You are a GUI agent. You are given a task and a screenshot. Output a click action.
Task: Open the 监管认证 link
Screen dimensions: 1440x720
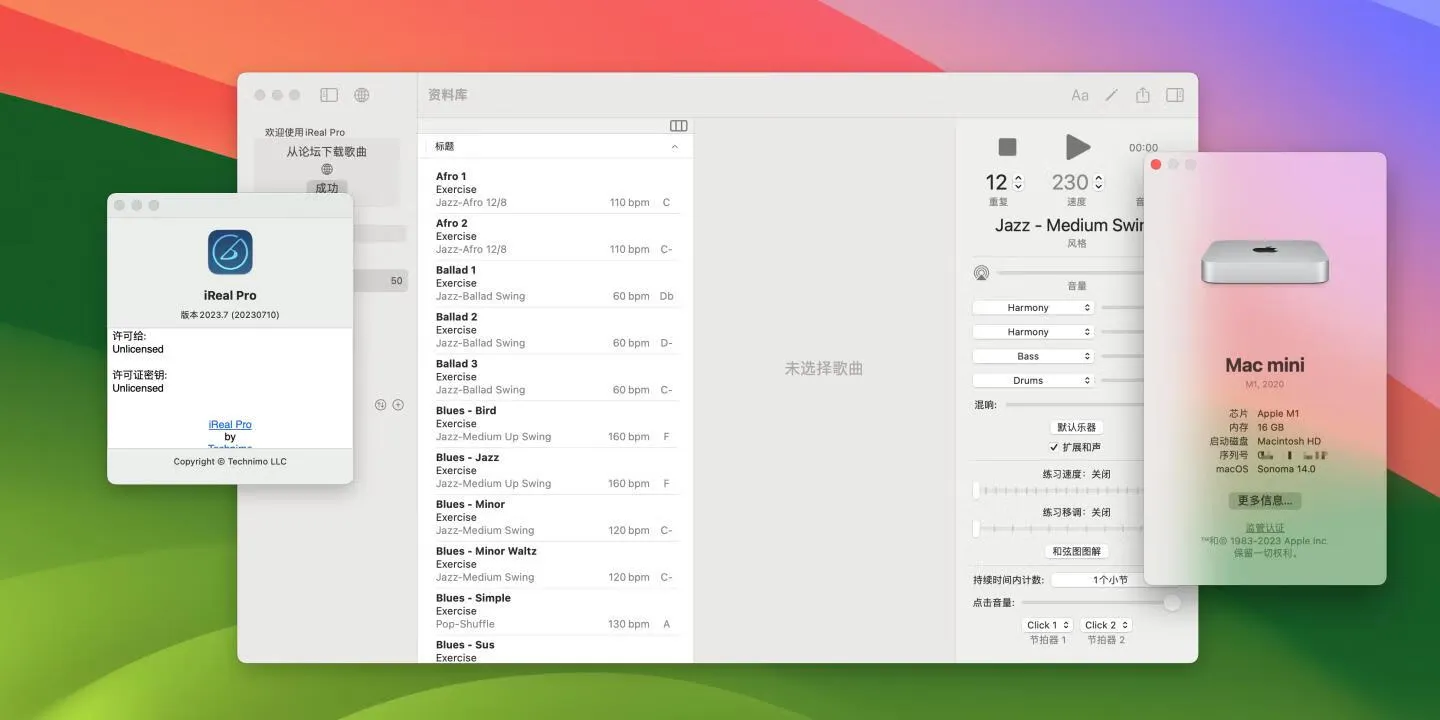[1265, 528]
